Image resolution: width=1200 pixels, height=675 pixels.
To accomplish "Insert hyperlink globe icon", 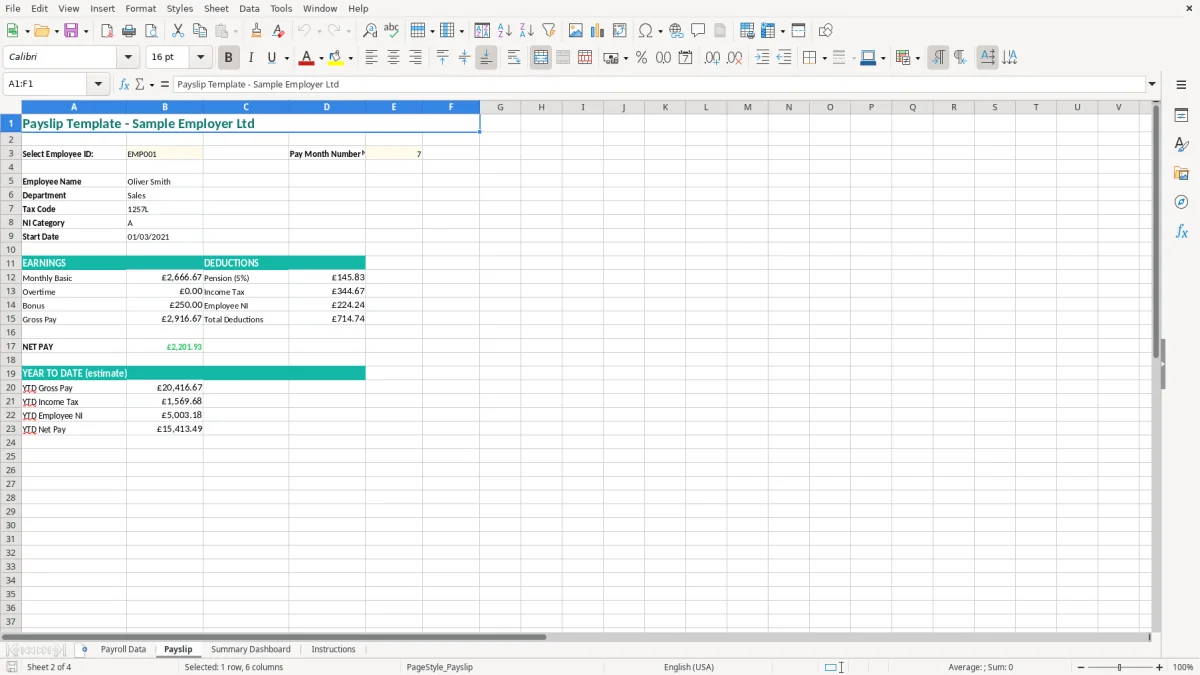I will tap(676, 31).
